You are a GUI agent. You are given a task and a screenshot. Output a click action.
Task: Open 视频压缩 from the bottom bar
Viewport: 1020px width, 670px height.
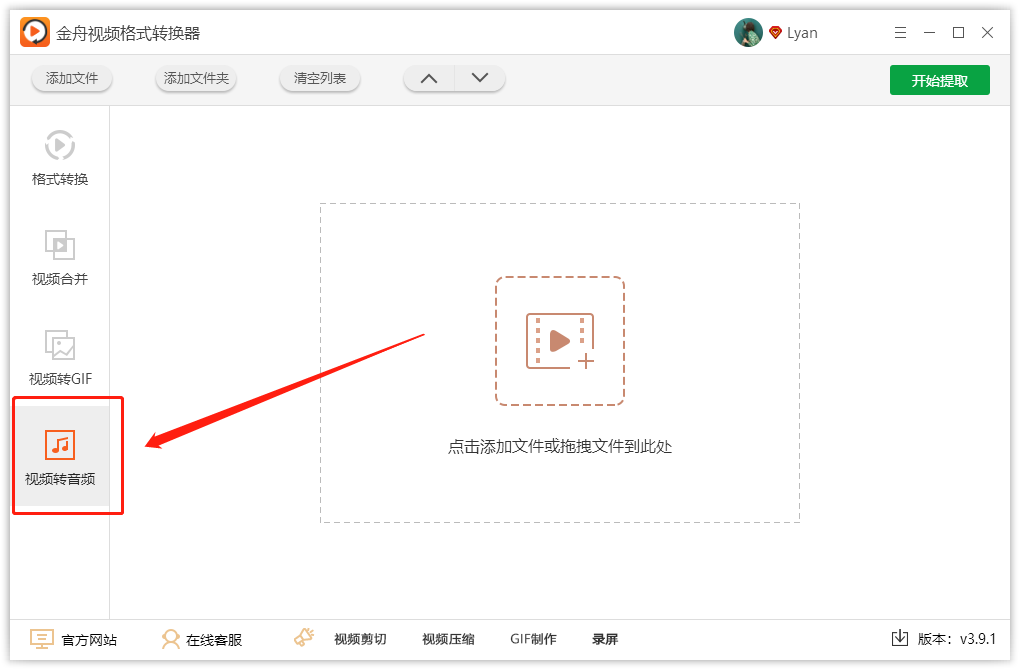[x=448, y=639]
